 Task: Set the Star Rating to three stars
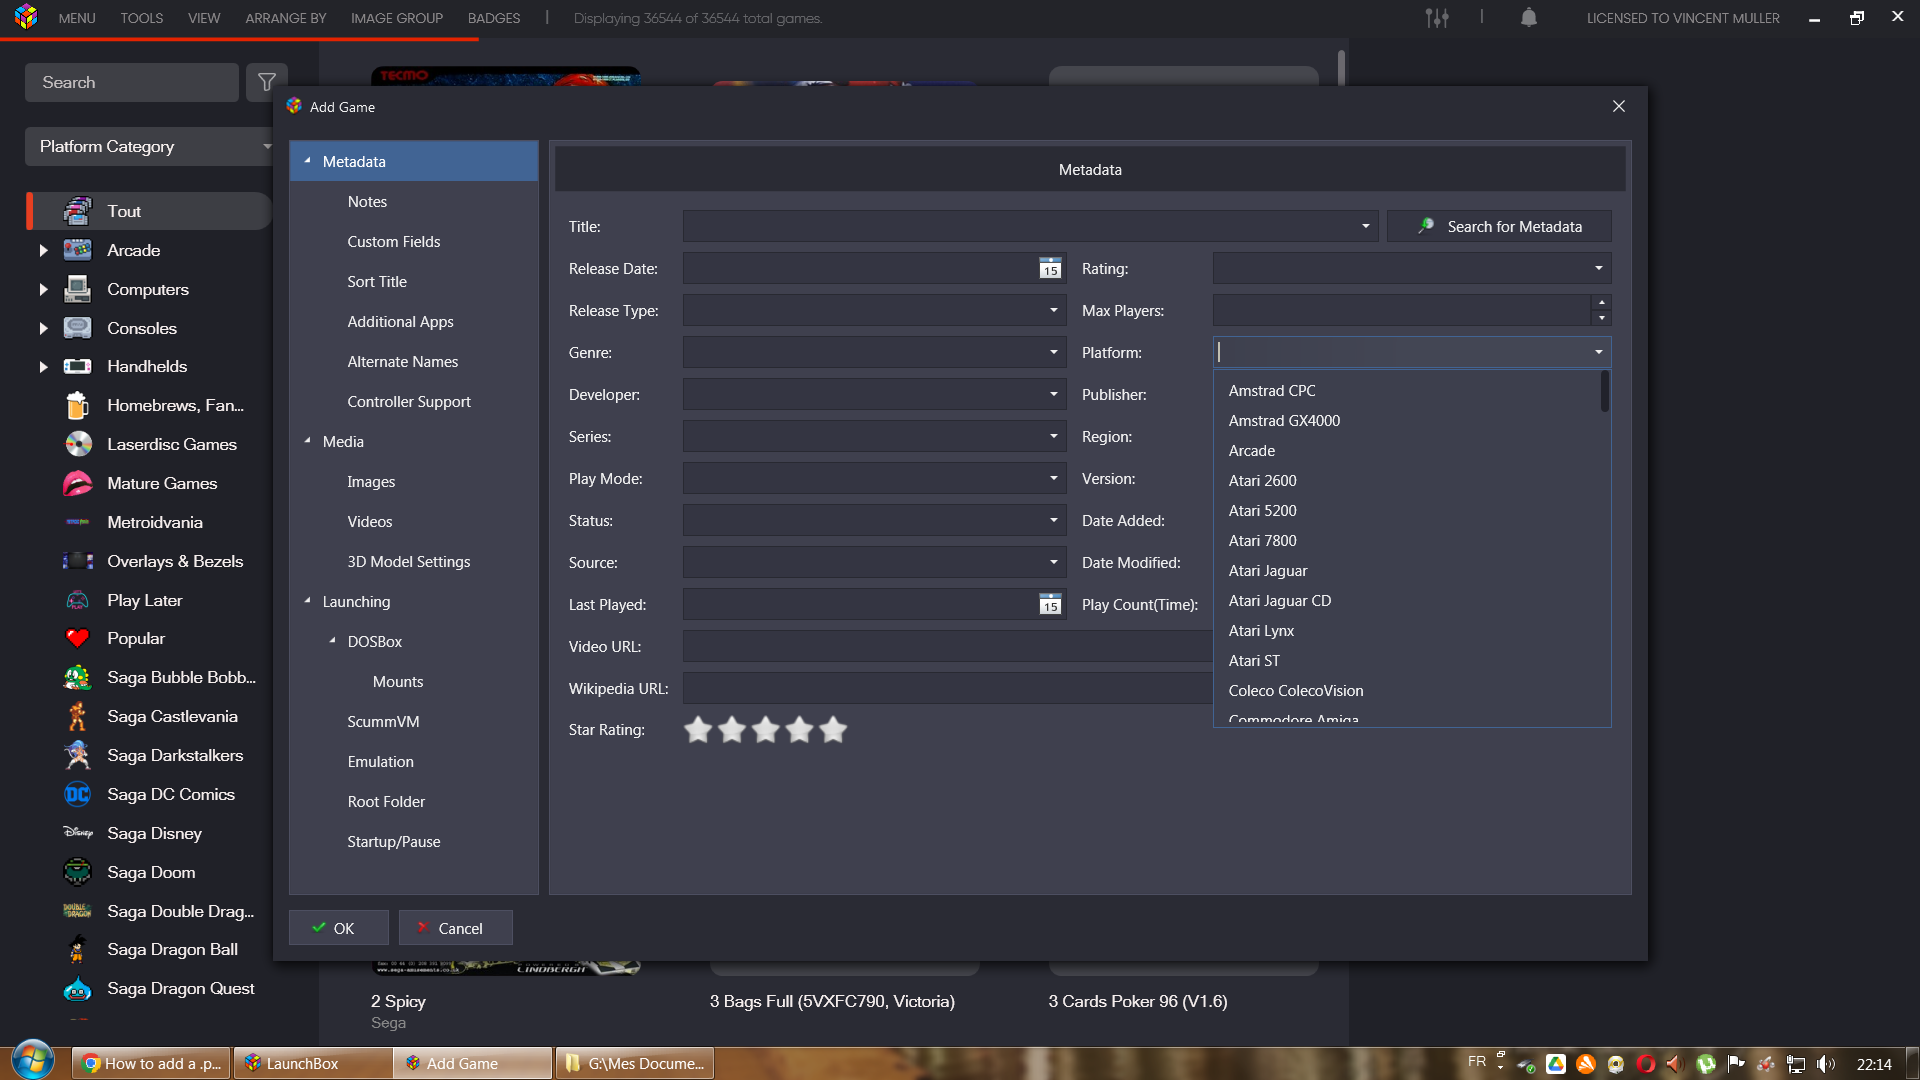(x=766, y=730)
